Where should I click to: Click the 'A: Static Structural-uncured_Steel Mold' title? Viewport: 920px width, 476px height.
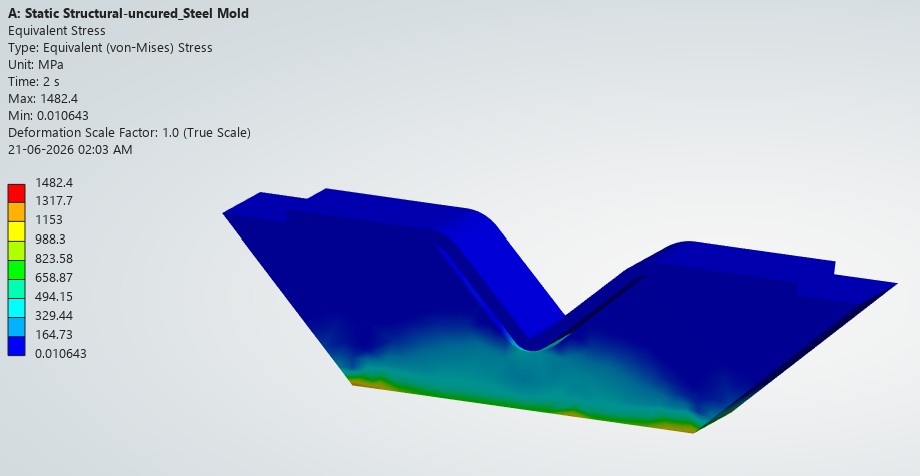(x=128, y=13)
